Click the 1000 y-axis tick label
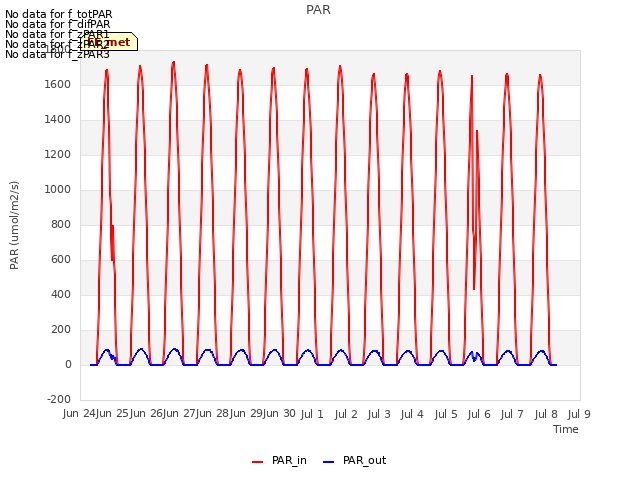This screenshot has height=480, width=640. (x=58, y=190)
